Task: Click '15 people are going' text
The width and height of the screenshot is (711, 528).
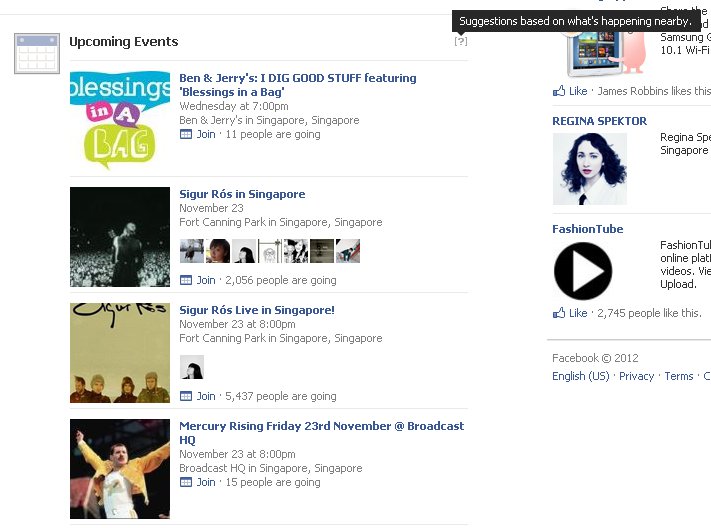Action: click(273, 482)
